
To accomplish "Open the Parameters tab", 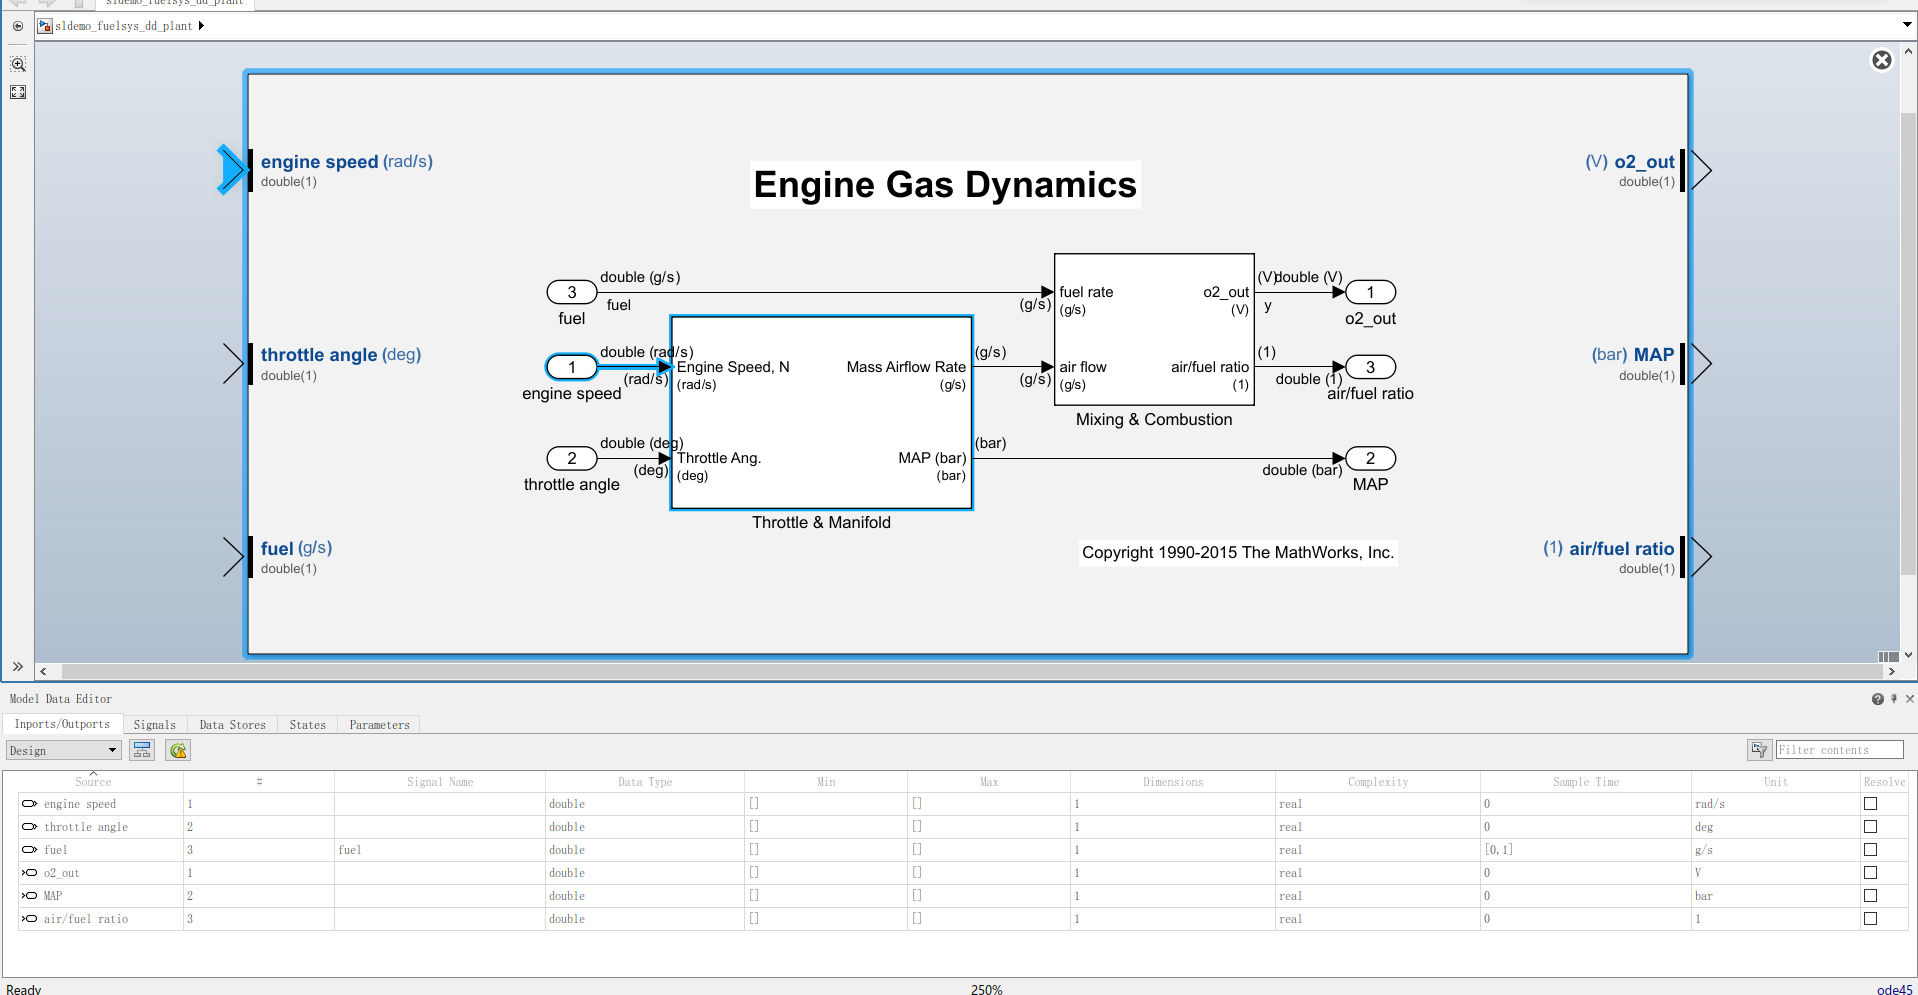I will 378,724.
